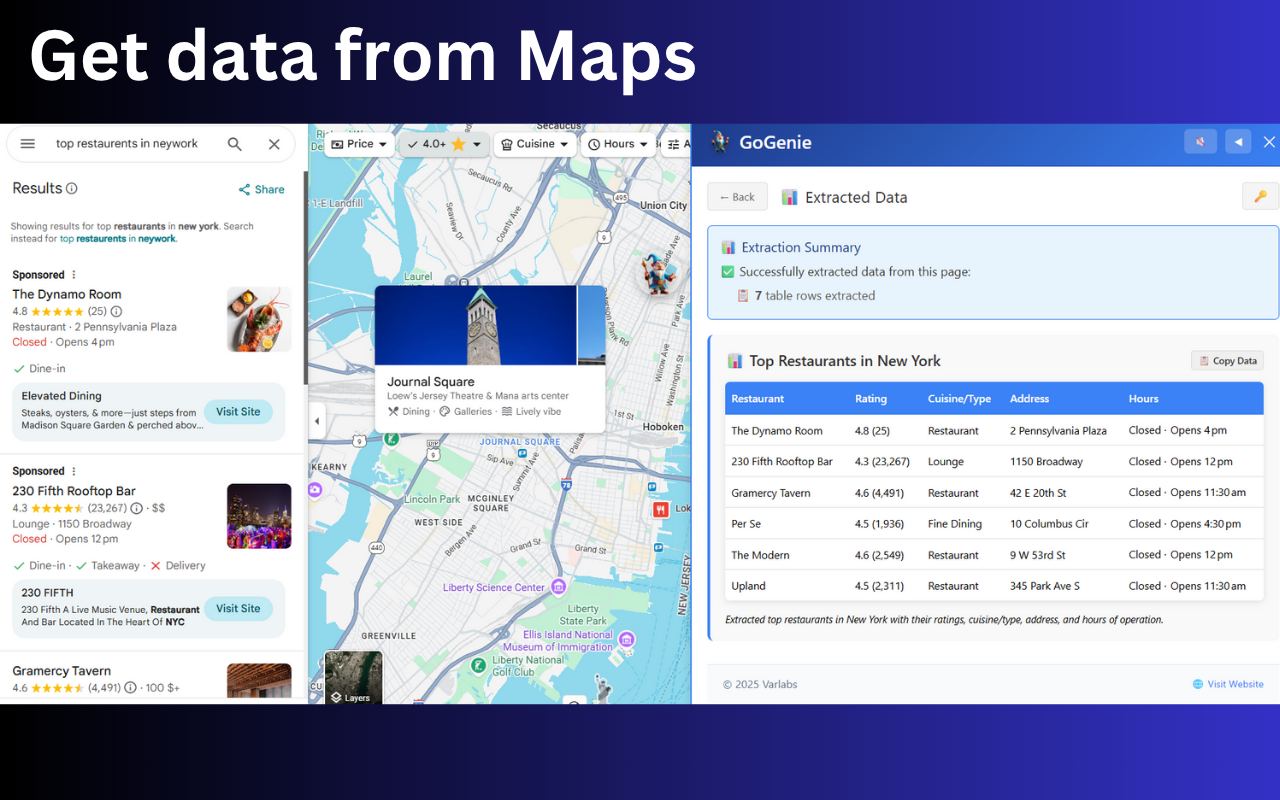Click the Address column header
Screen dimensions: 1280x800
click(x=1029, y=399)
